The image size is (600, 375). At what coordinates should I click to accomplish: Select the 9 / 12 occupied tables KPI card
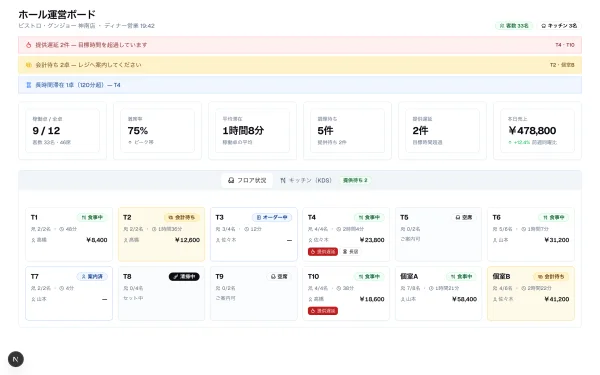coord(62,131)
